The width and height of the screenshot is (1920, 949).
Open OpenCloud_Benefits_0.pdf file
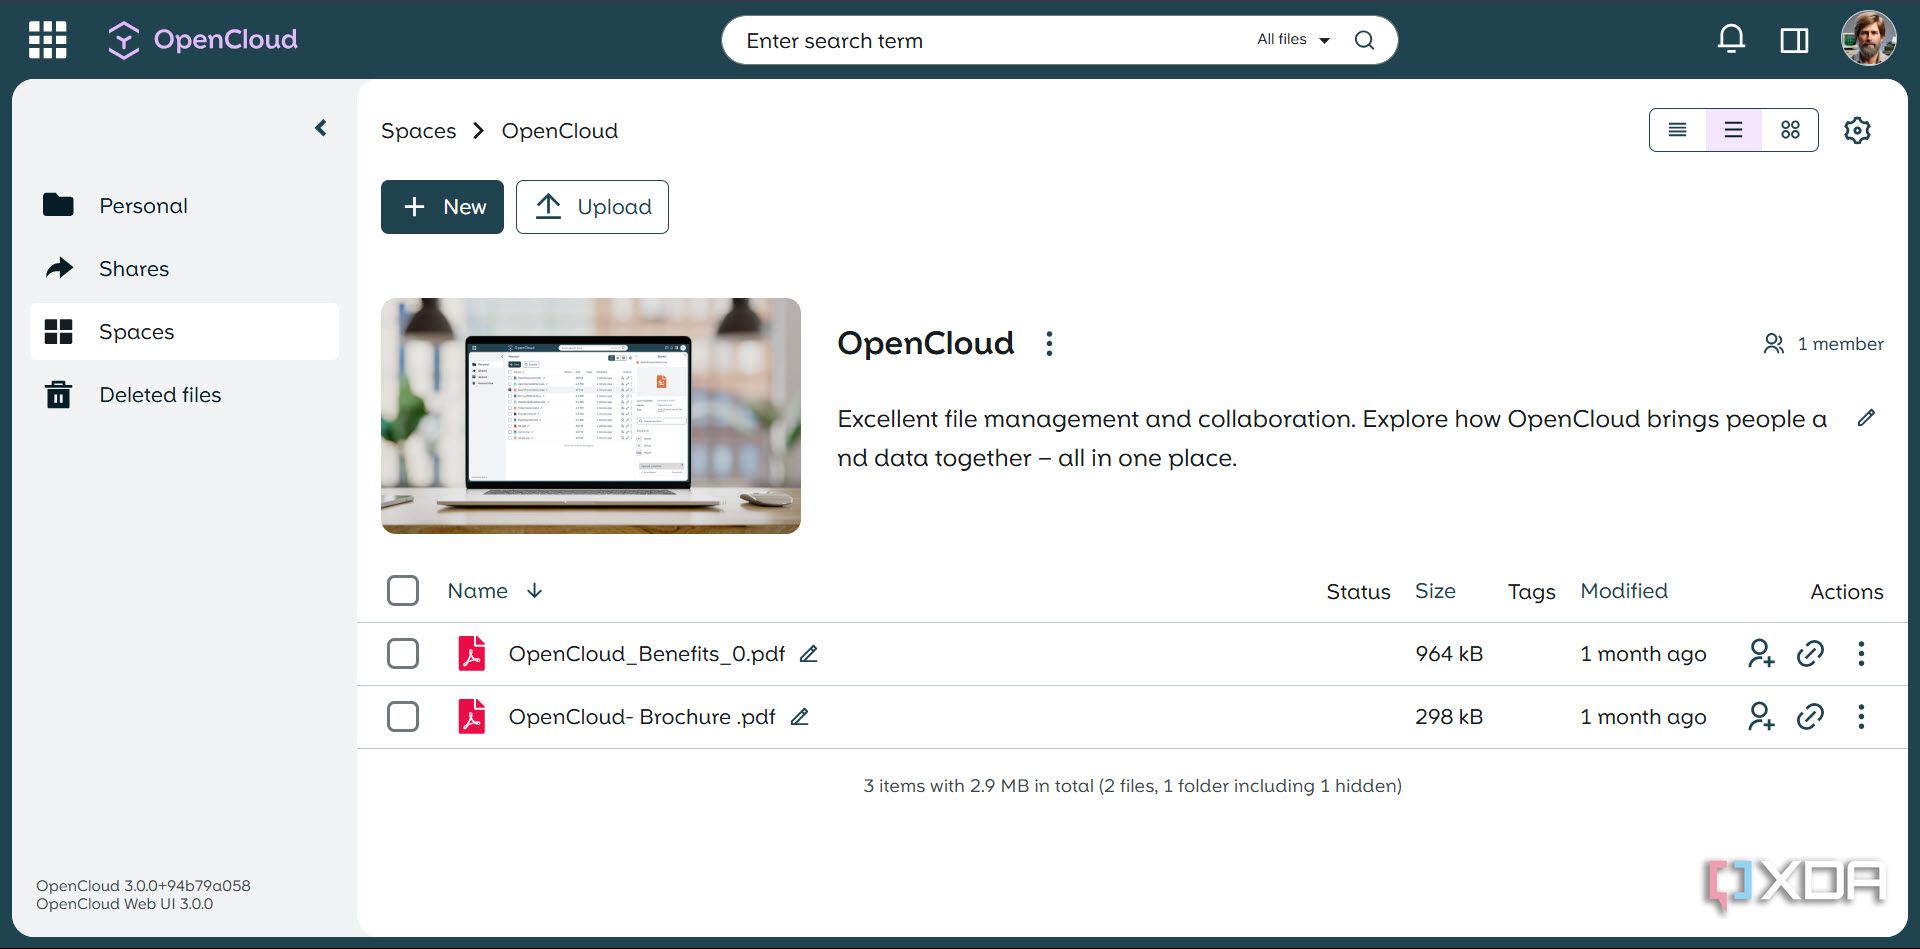[647, 654]
